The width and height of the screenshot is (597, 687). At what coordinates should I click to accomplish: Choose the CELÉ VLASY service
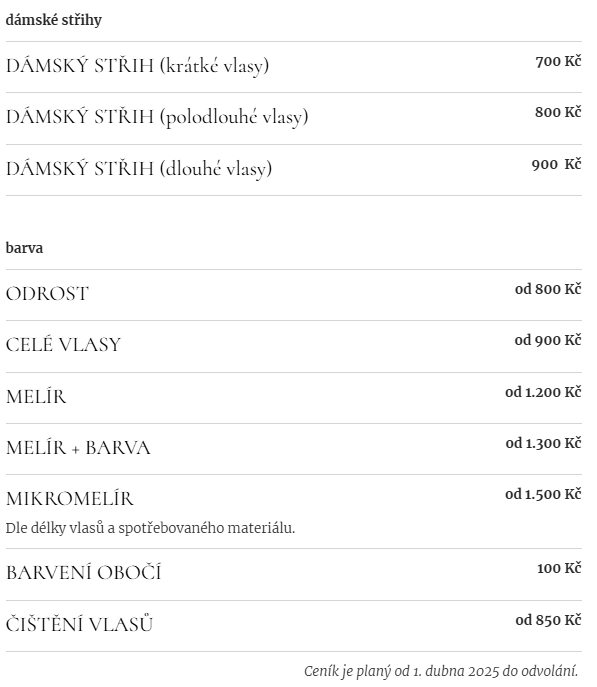pyautogui.click(x=63, y=345)
